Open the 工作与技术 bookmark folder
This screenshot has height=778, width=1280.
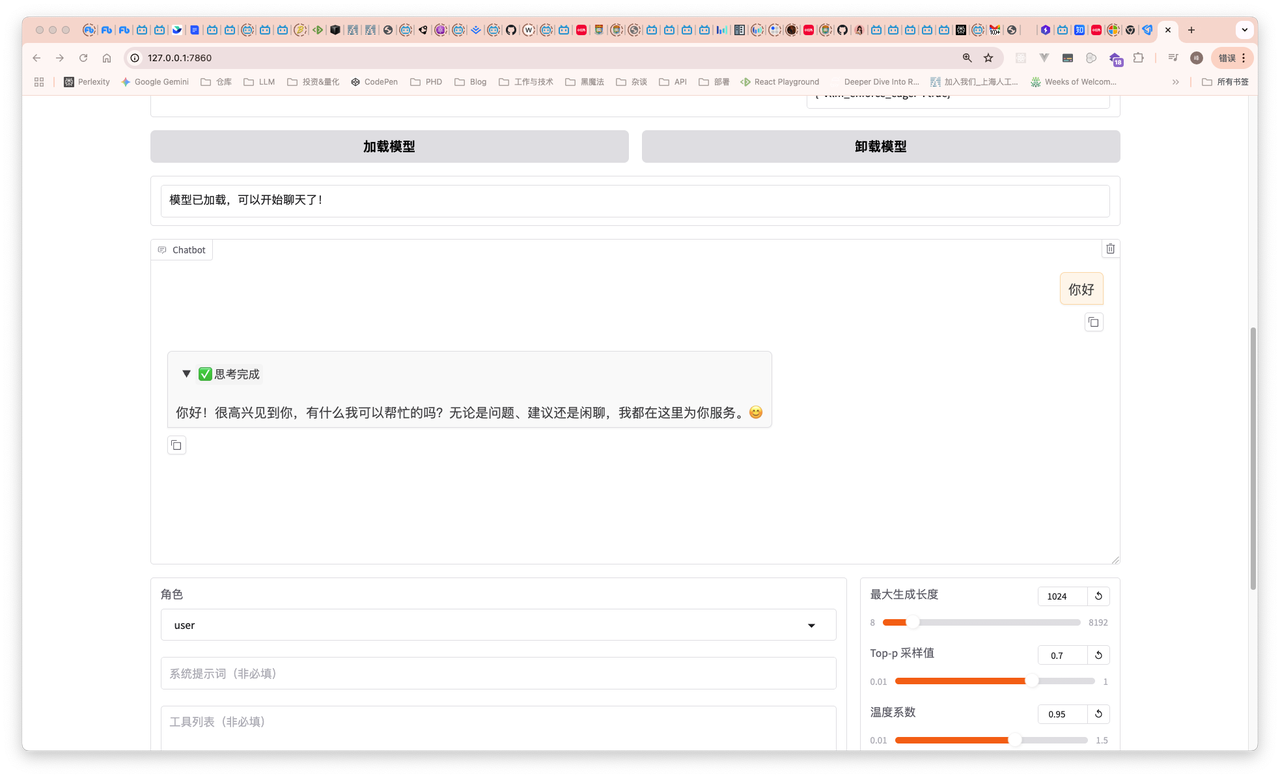(x=526, y=82)
